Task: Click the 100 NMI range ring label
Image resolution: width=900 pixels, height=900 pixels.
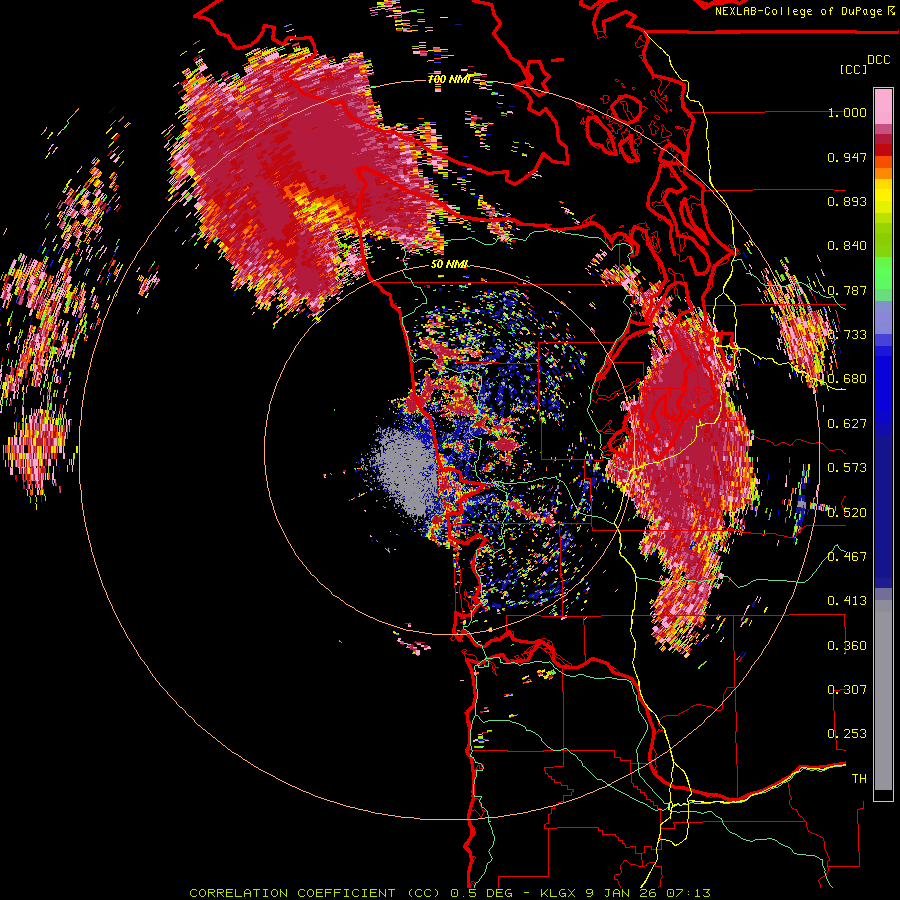Action: tap(449, 79)
